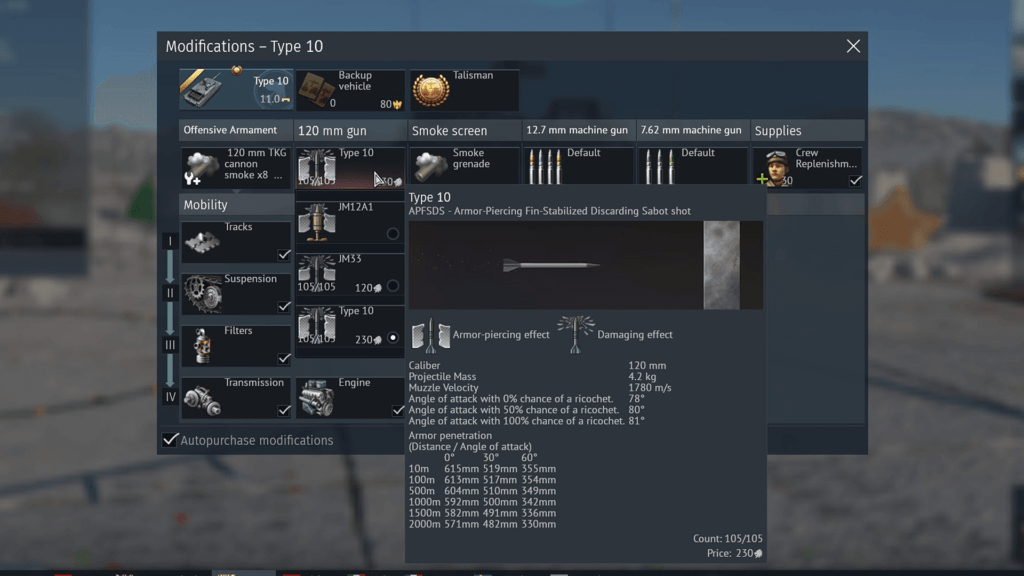The height and width of the screenshot is (576, 1024).
Task: Click the Smoke grenade icon
Action: click(x=431, y=165)
